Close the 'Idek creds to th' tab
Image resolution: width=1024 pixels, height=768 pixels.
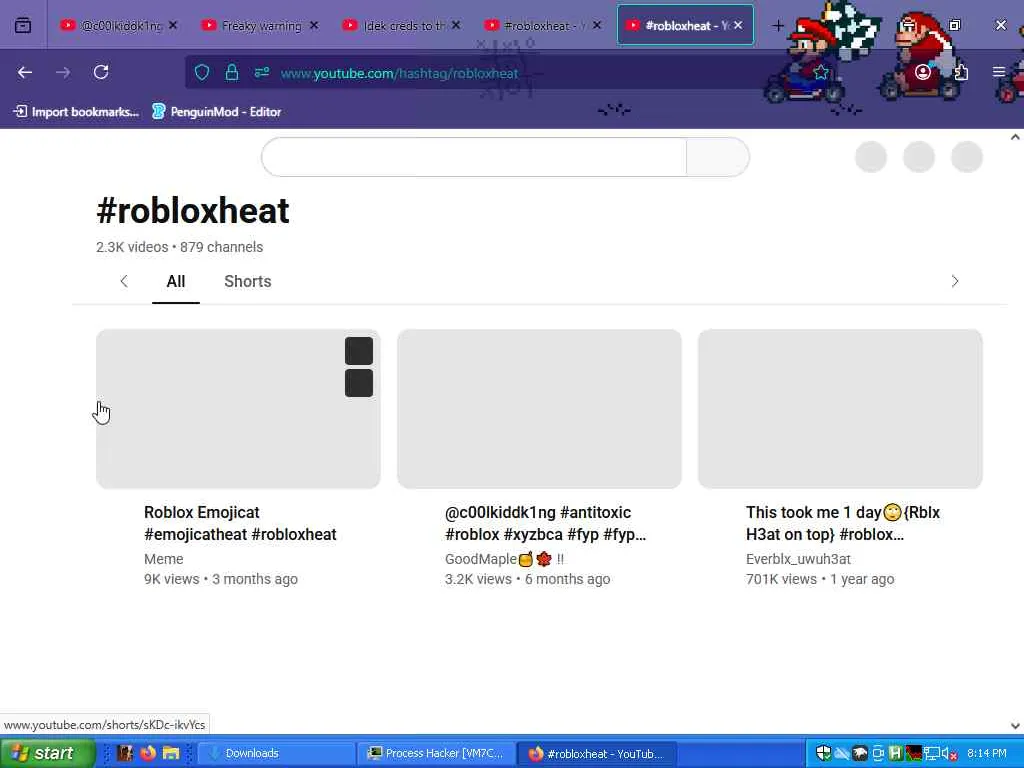(456, 25)
